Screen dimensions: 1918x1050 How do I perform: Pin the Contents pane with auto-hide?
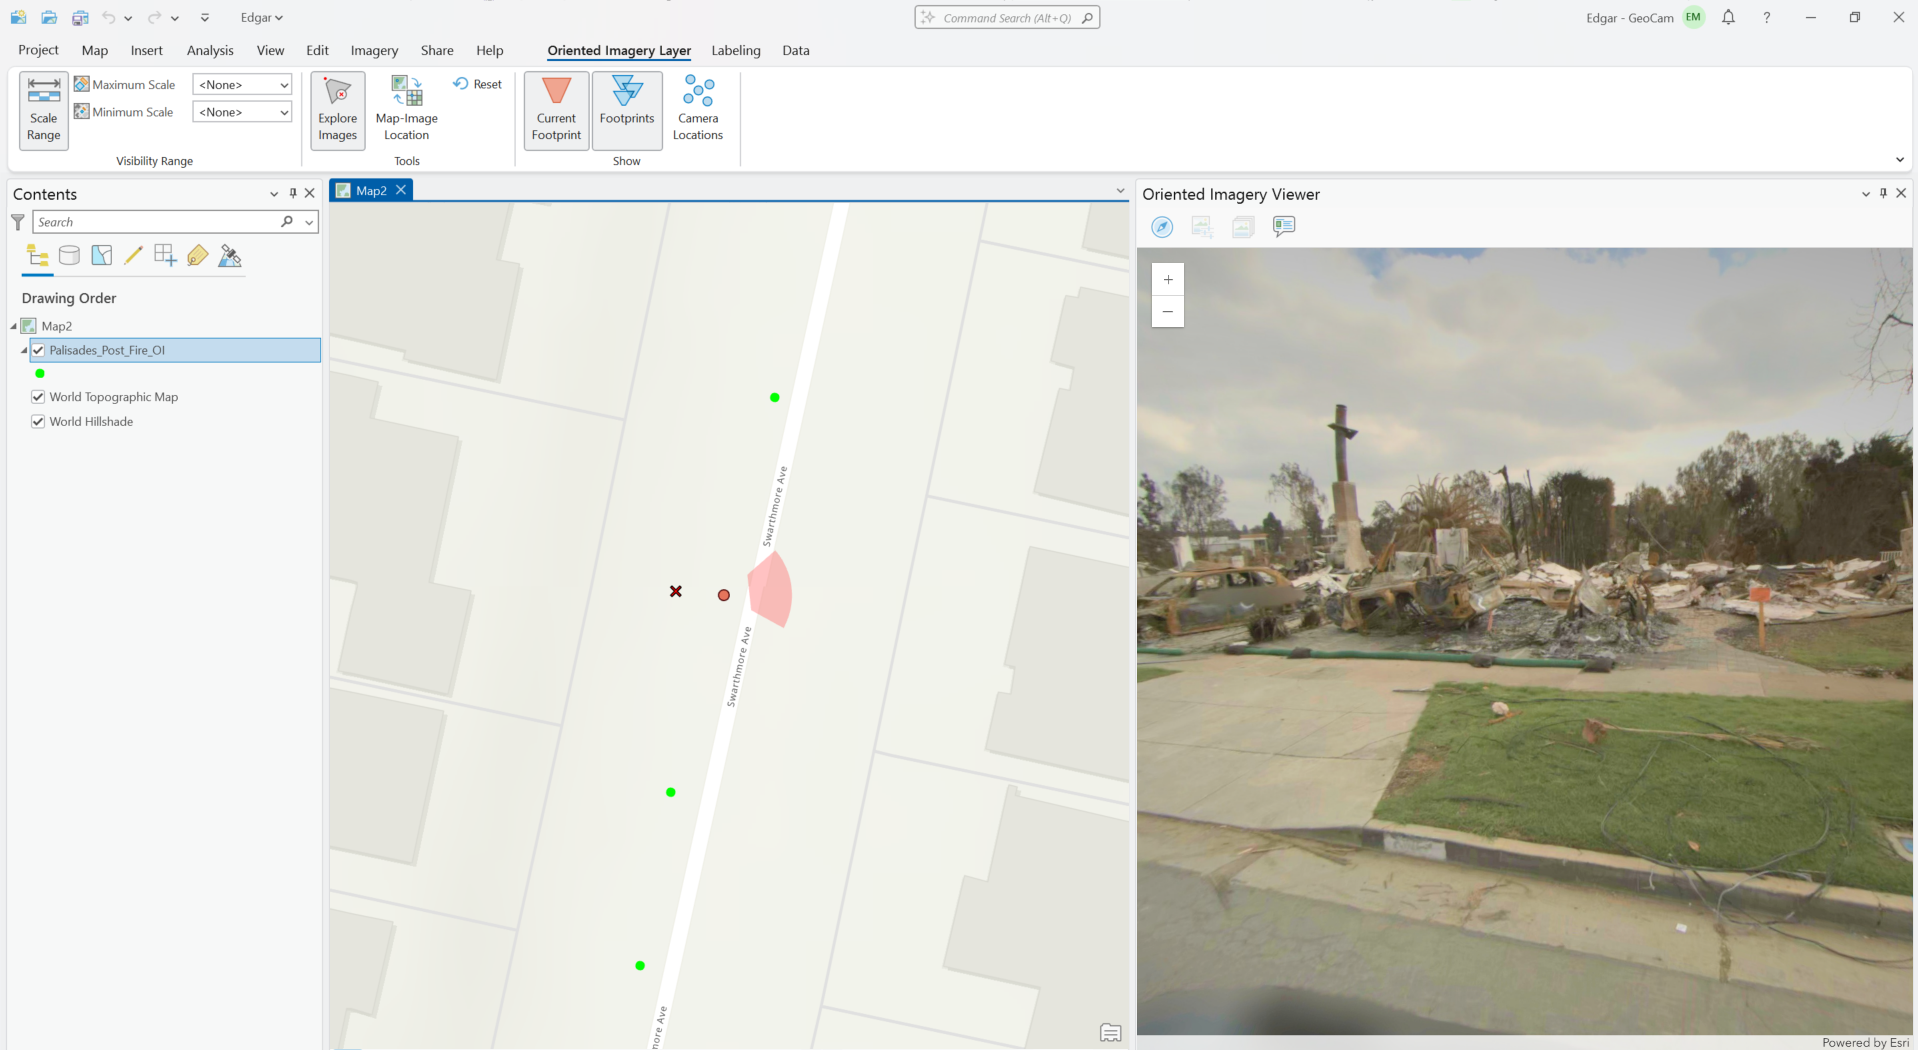(x=293, y=193)
